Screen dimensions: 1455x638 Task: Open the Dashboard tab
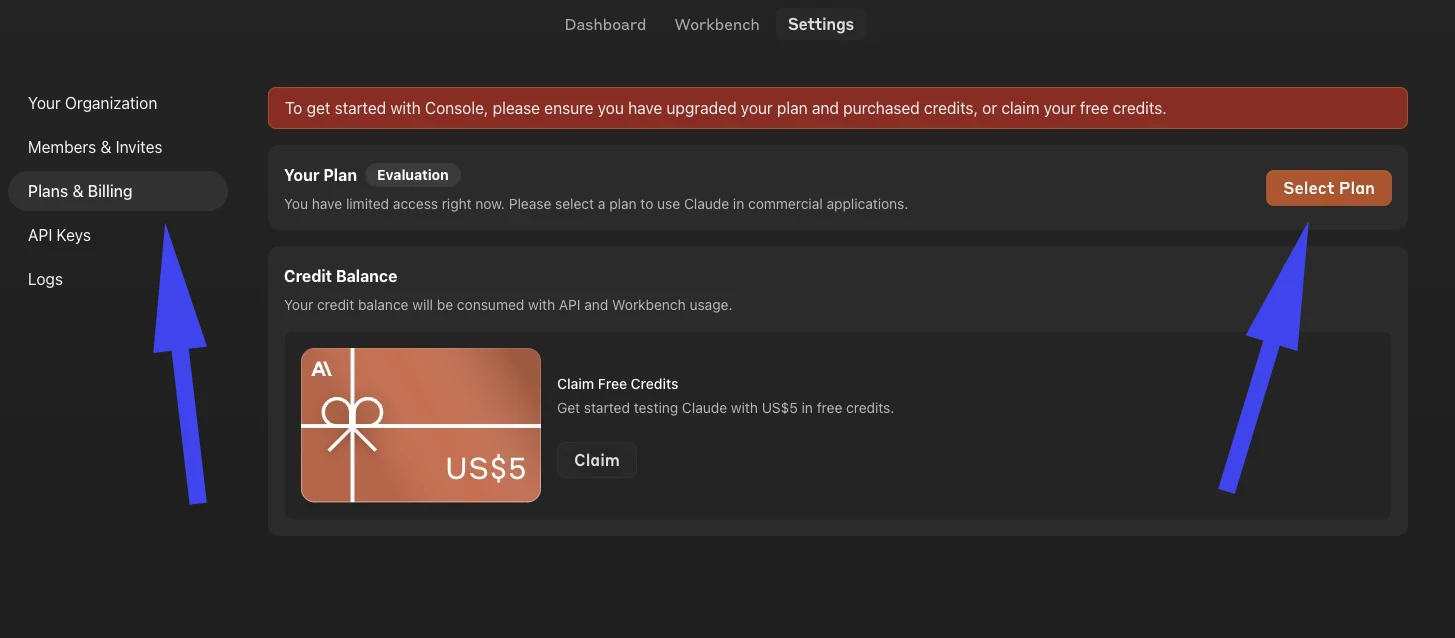click(605, 24)
